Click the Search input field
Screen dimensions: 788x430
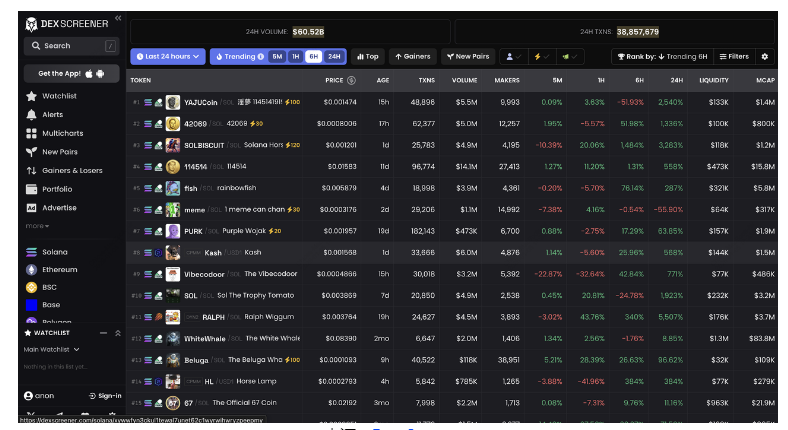pos(71,46)
